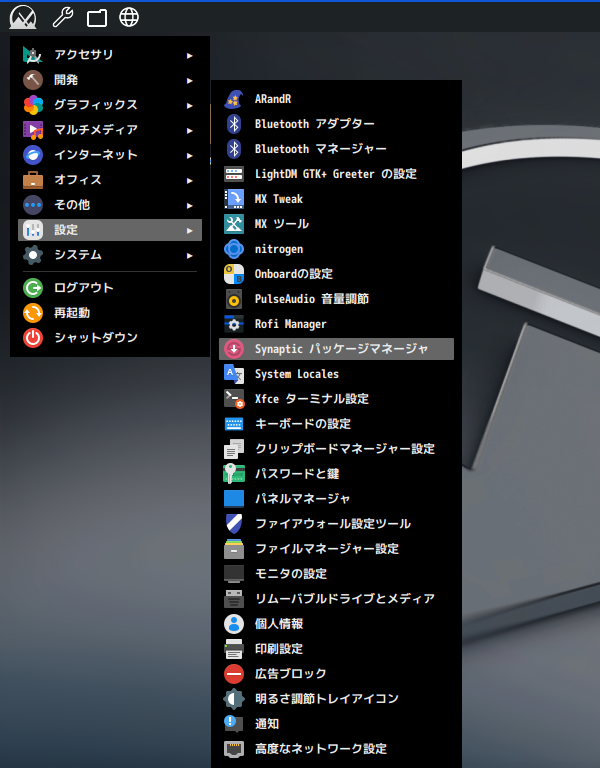Screen dimensions: 600x768
Task: Open nitrogen wallpaper setter icon
Action: pos(234,249)
